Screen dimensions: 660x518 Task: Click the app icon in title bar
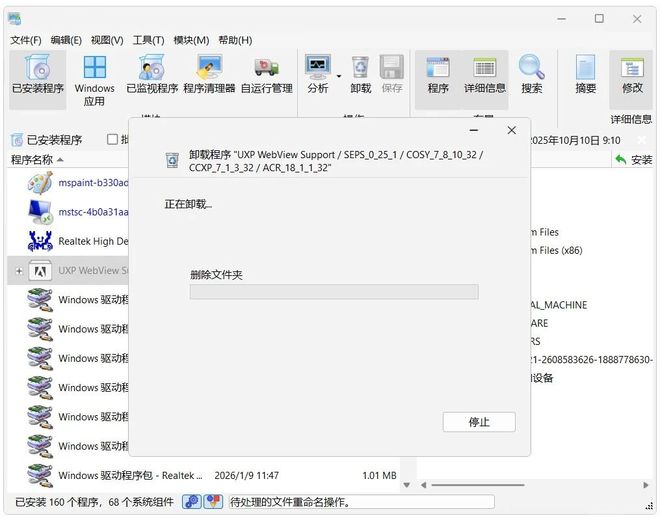pos(15,19)
